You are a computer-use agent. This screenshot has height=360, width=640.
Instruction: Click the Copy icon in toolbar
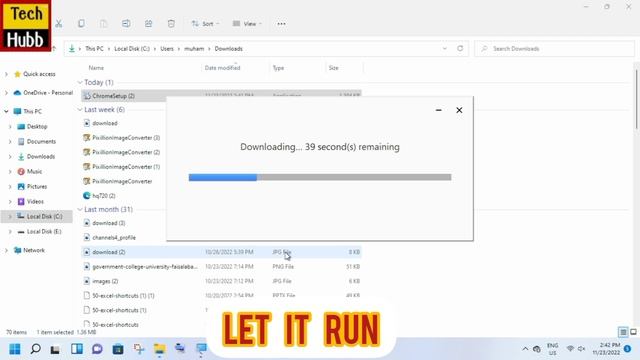(81, 24)
